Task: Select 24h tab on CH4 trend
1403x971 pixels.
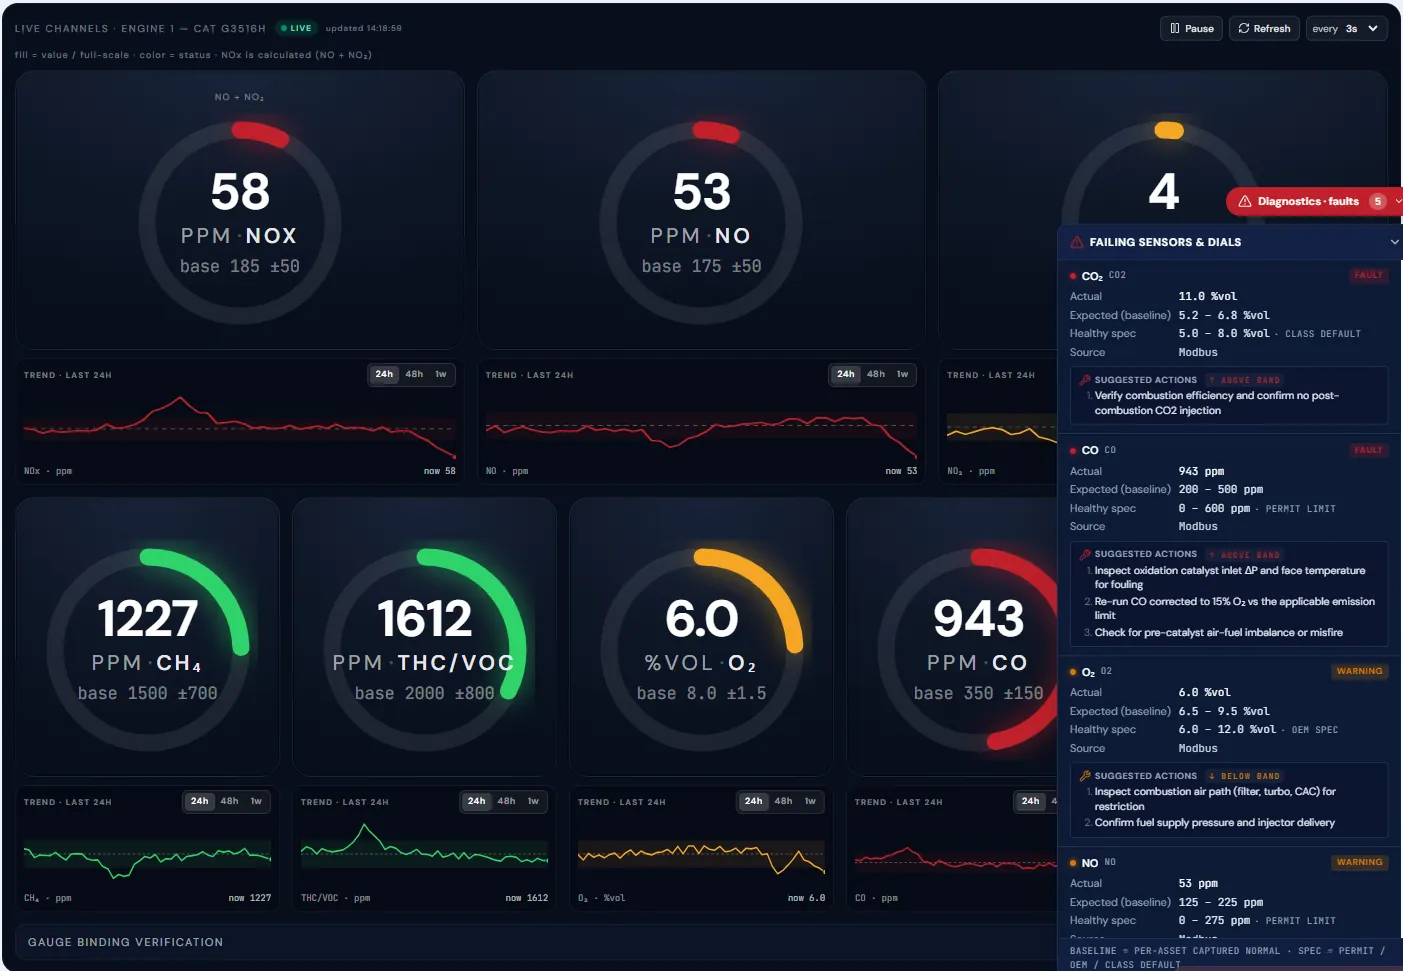Action: (200, 801)
